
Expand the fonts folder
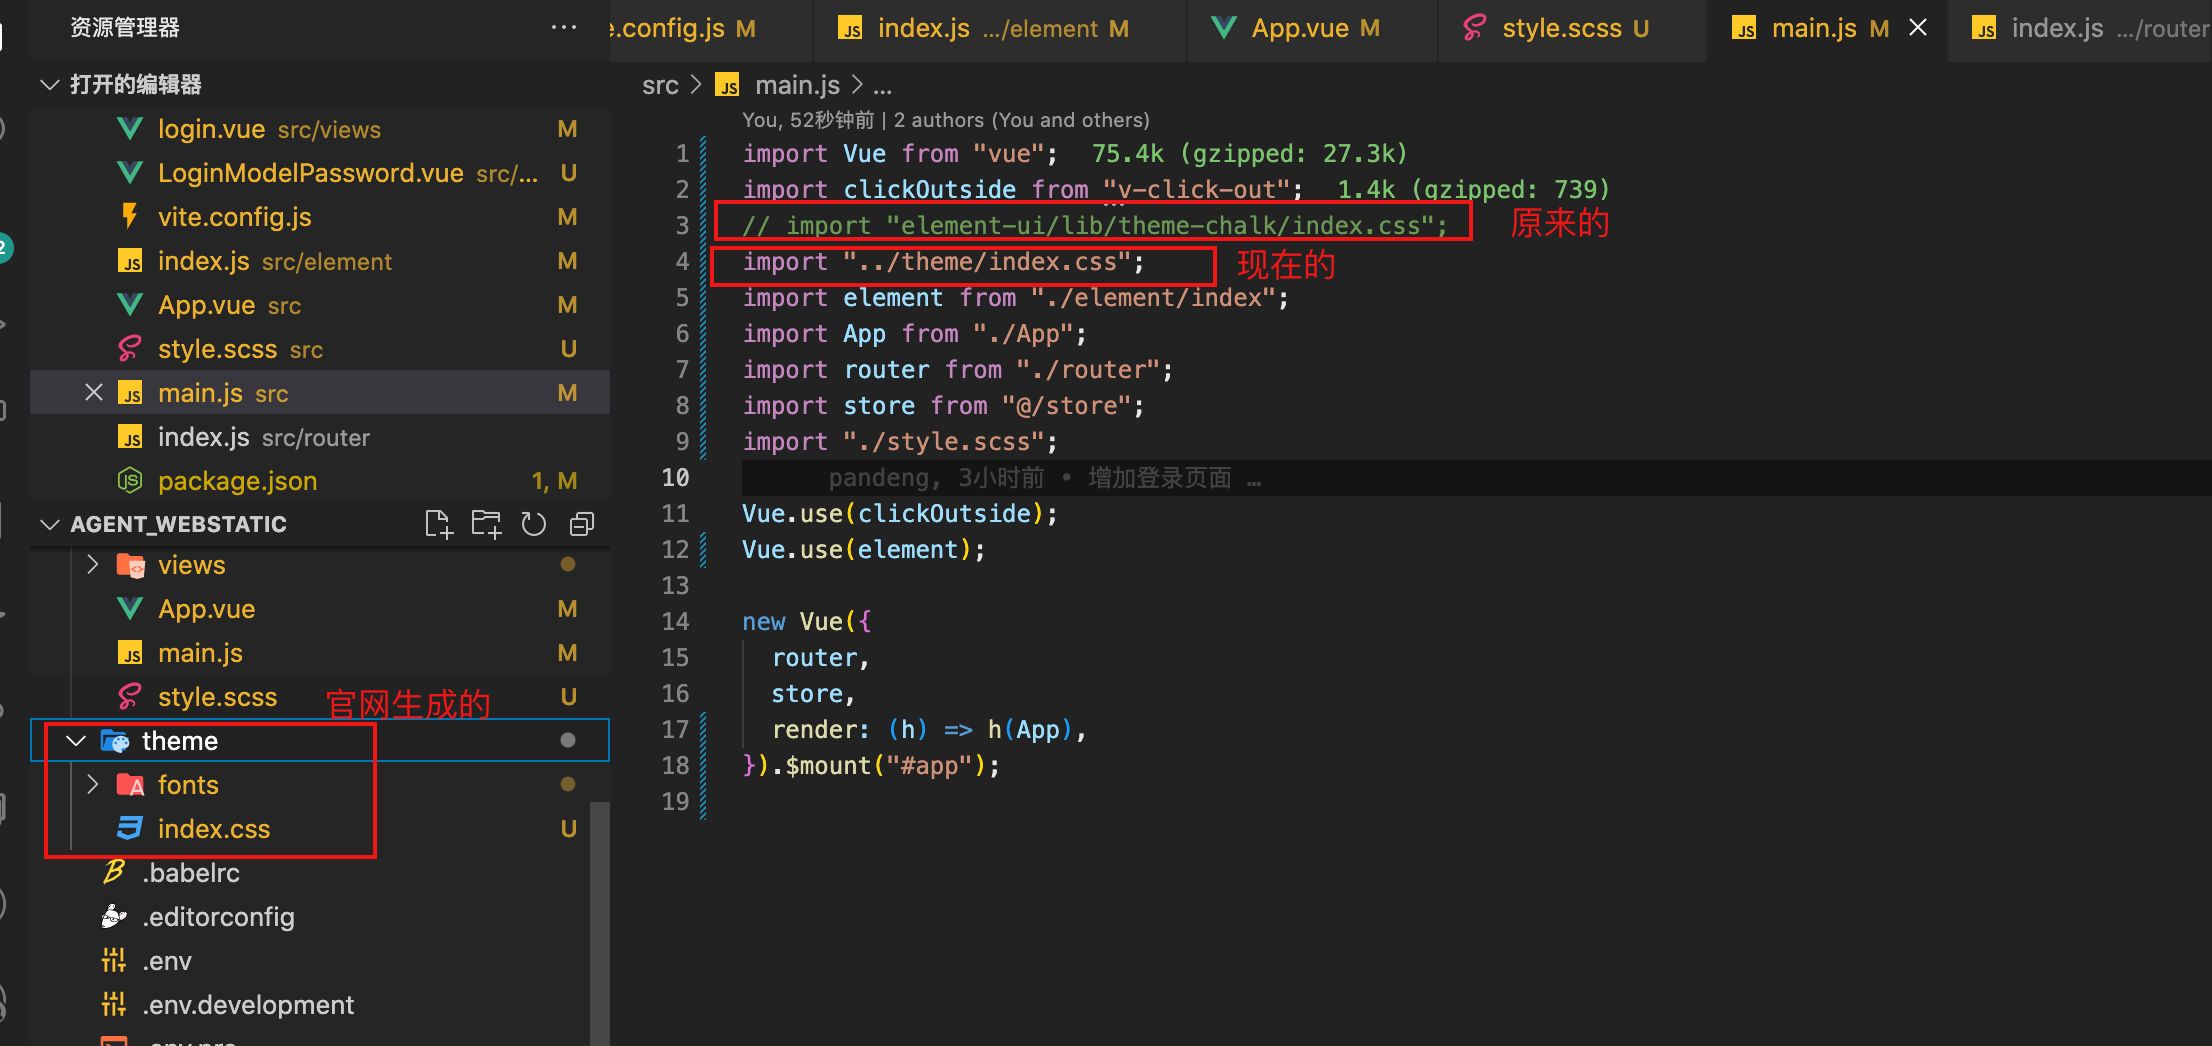pos(93,785)
